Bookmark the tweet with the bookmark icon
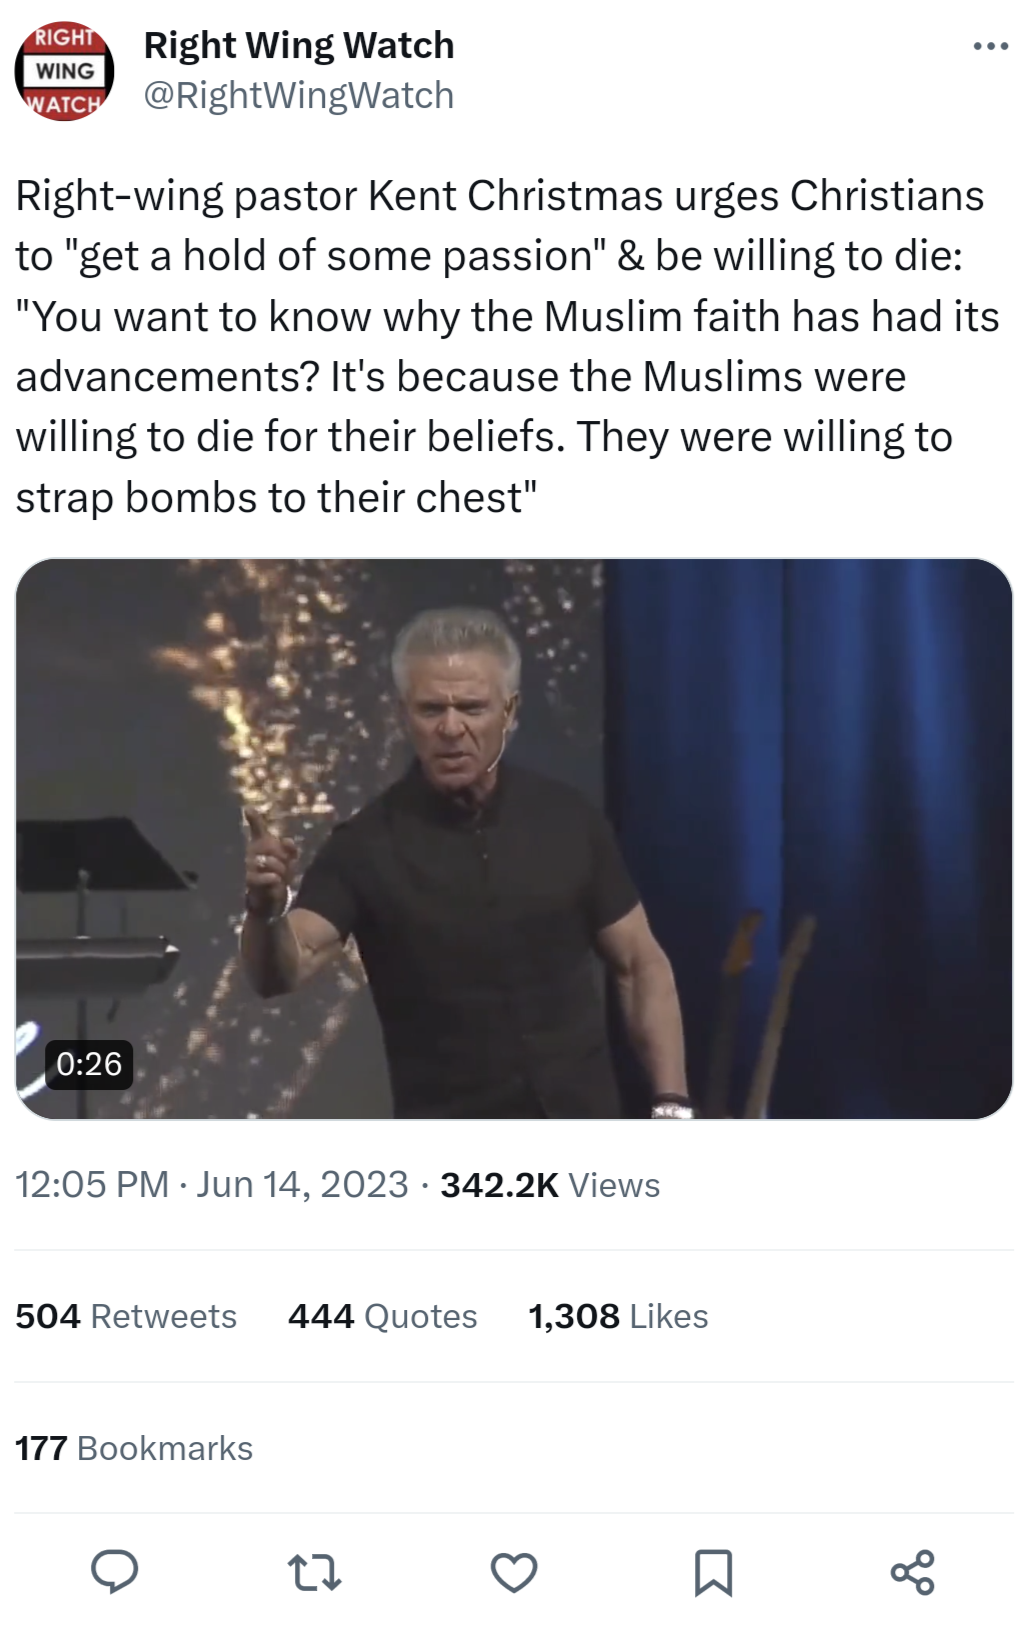The width and height of the screenshot is (1025, 1628). pos(713,1571)
